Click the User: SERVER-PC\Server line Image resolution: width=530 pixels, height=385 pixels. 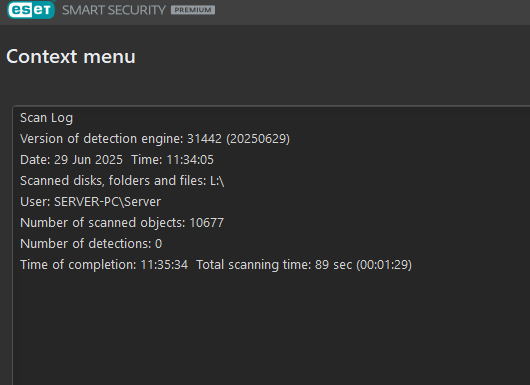point(90,202)
